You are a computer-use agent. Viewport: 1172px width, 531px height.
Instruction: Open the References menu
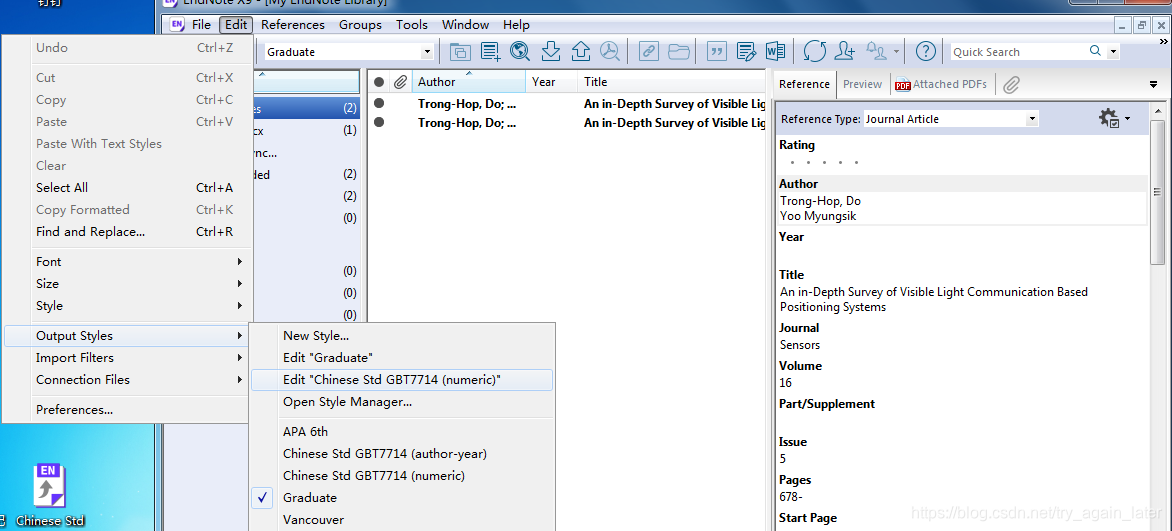pos(292,24)
